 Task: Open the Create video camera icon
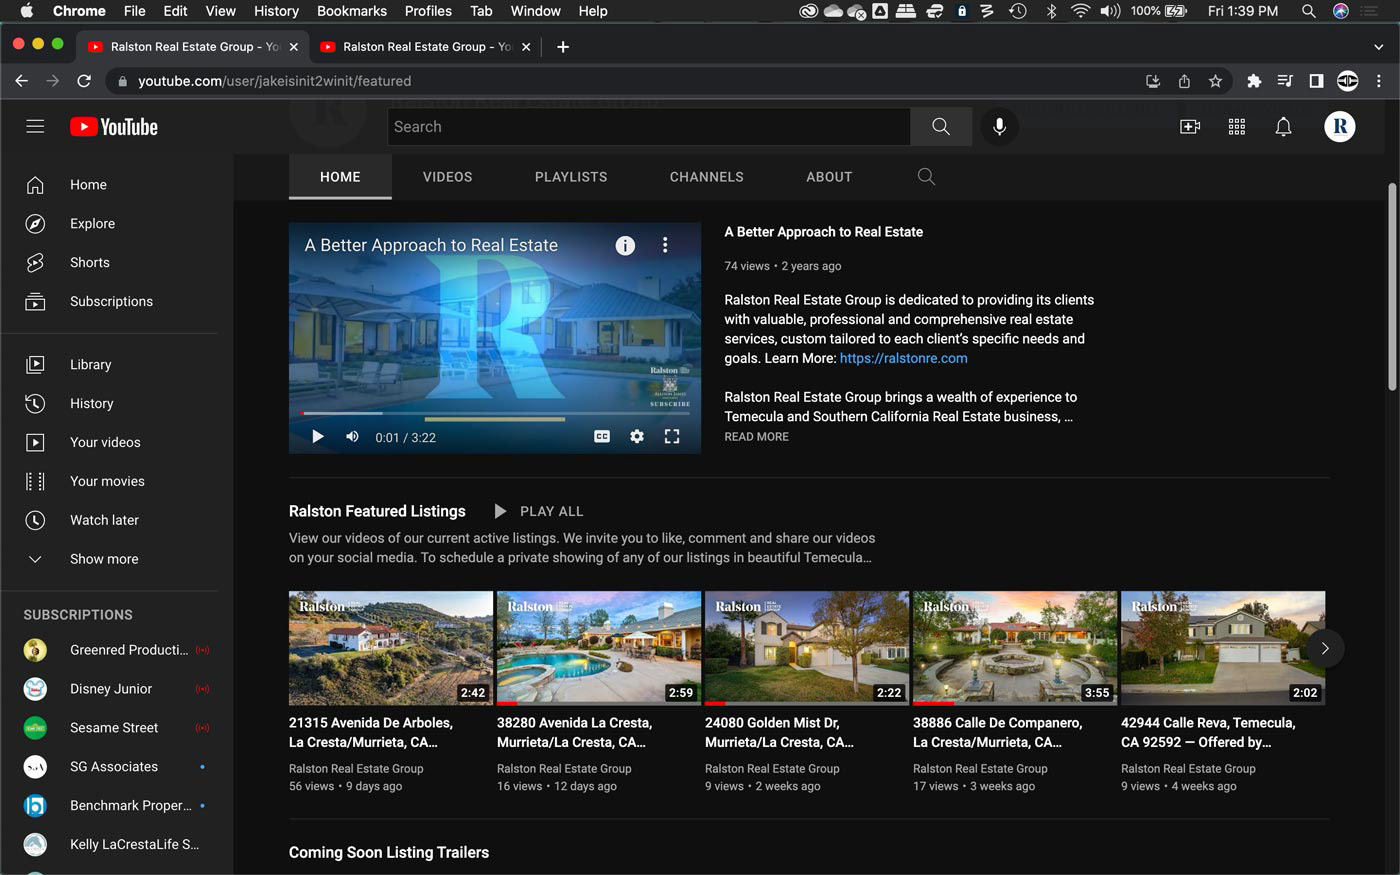[1190, 127]
